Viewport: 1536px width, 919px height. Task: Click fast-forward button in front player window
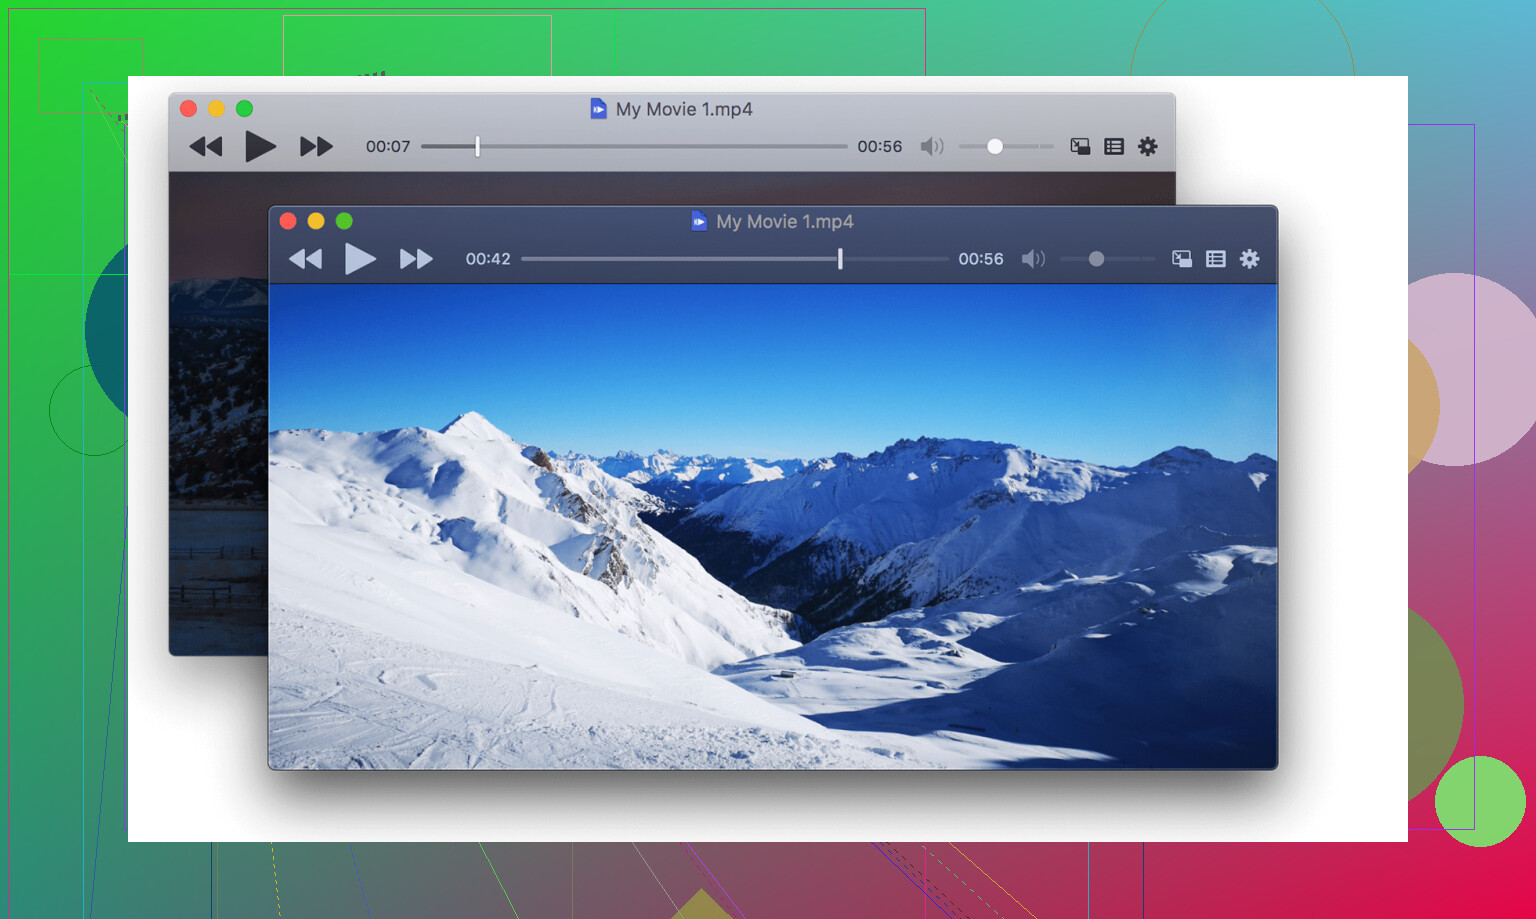tap(416, 259)
